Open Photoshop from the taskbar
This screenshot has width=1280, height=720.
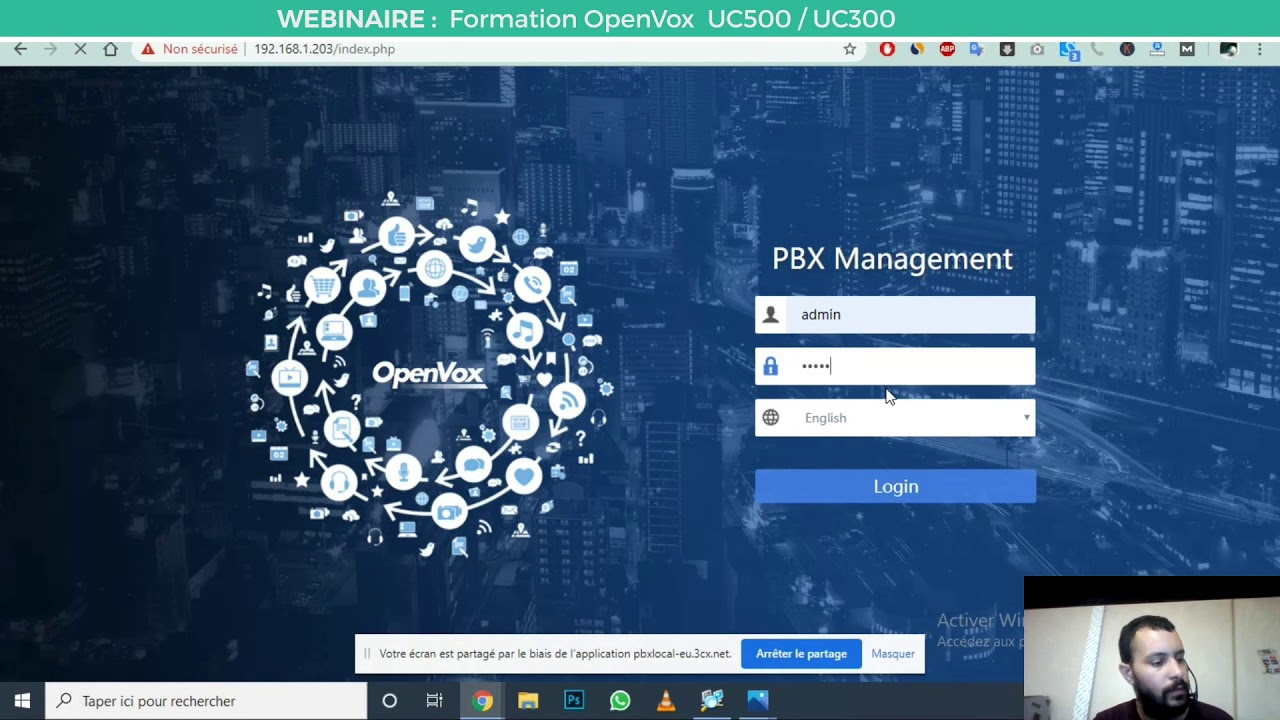point(574,701)
